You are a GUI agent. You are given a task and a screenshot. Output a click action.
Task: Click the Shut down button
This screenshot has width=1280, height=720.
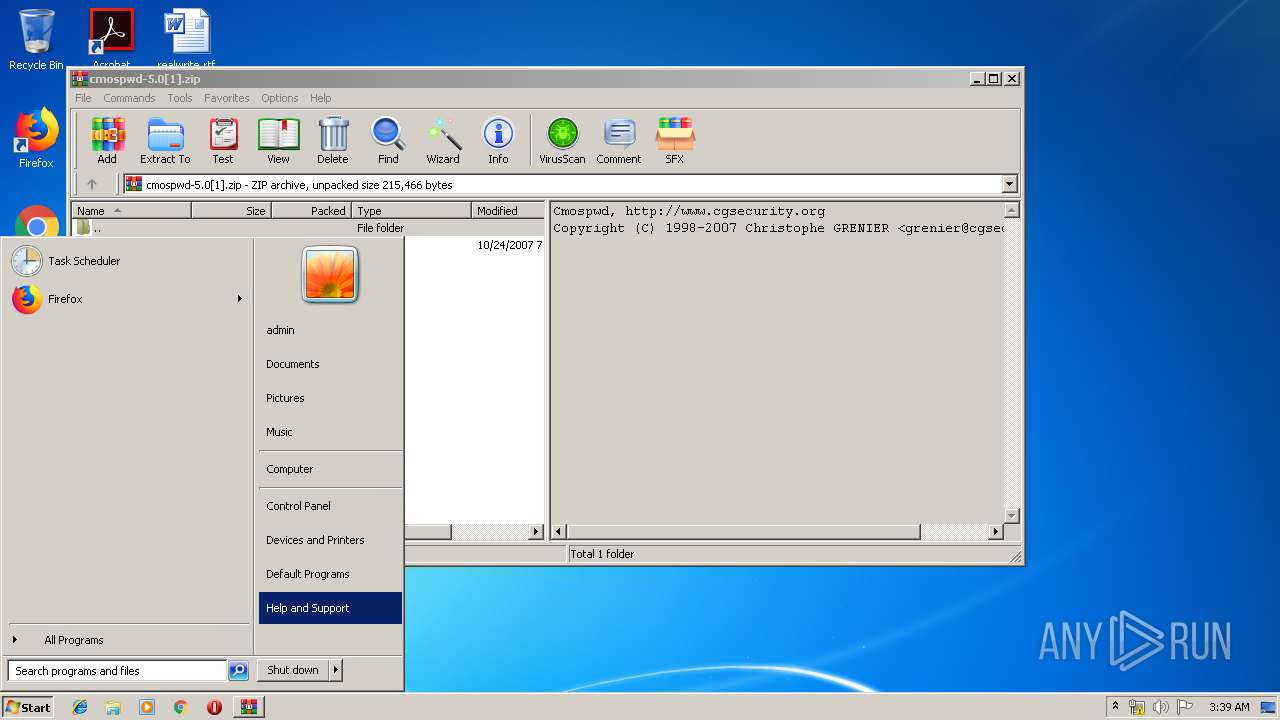(293, 670)
